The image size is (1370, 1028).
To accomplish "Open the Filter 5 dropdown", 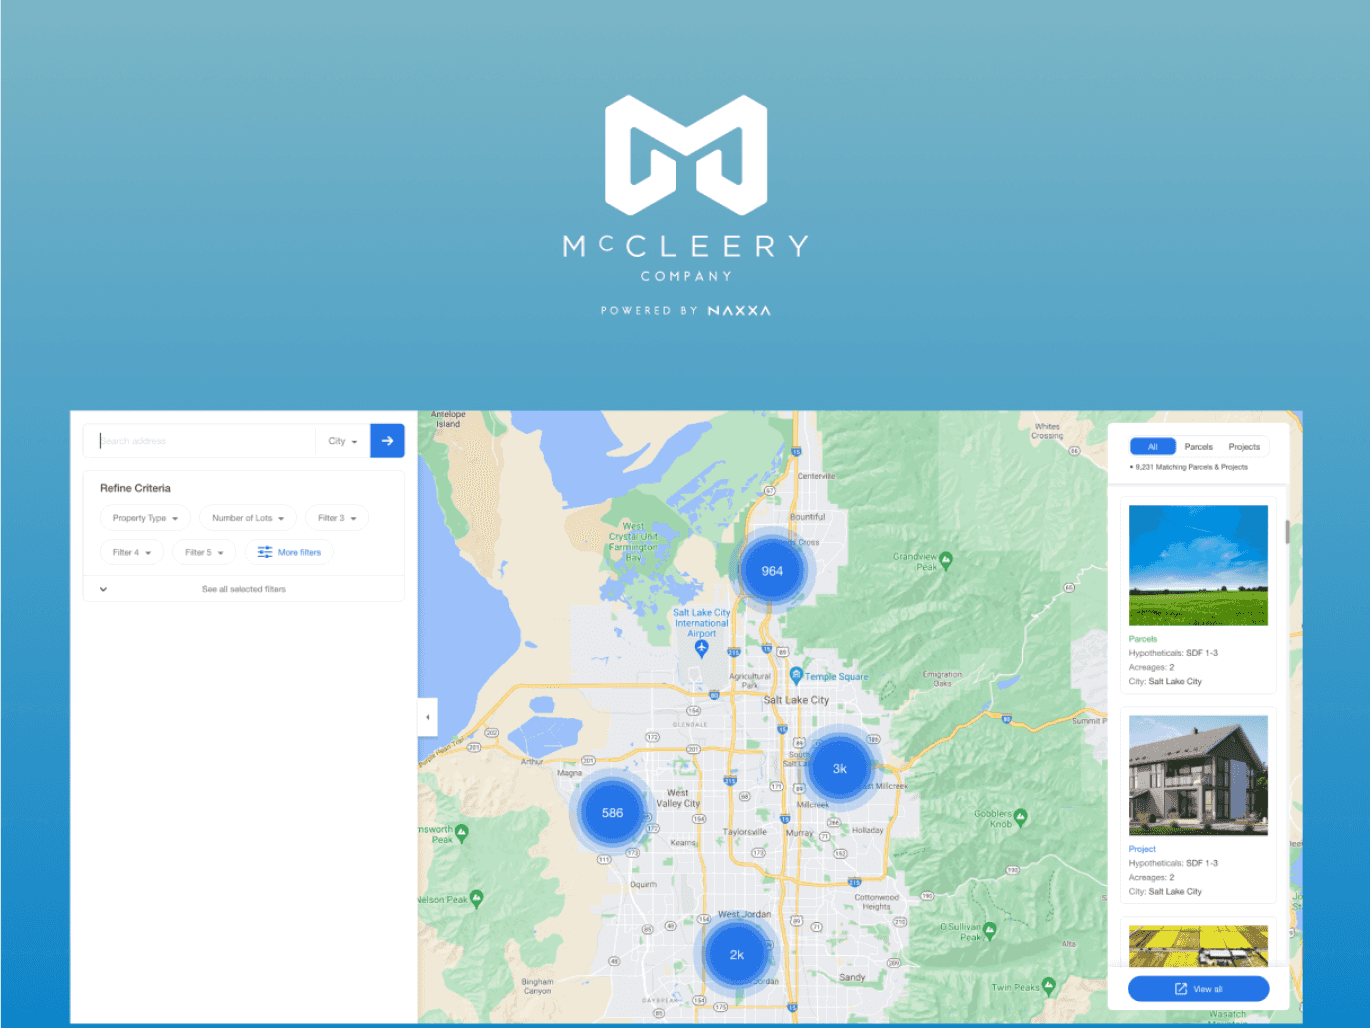I will [x=204, y=552].
